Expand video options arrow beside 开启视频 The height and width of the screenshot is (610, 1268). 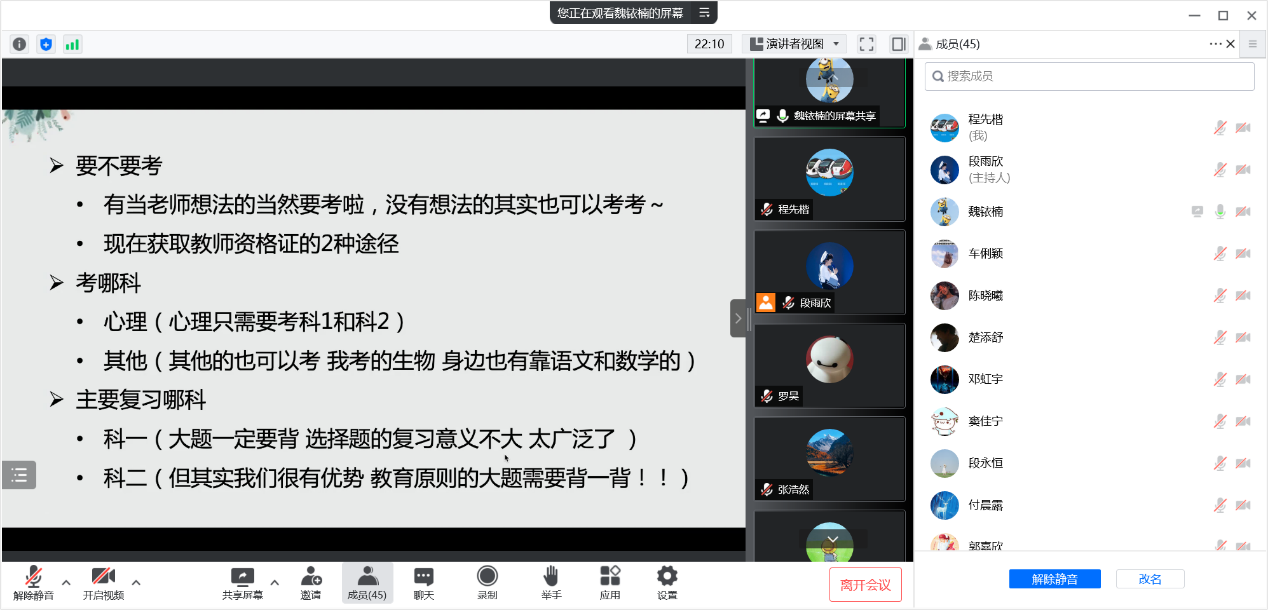point(136,581)
